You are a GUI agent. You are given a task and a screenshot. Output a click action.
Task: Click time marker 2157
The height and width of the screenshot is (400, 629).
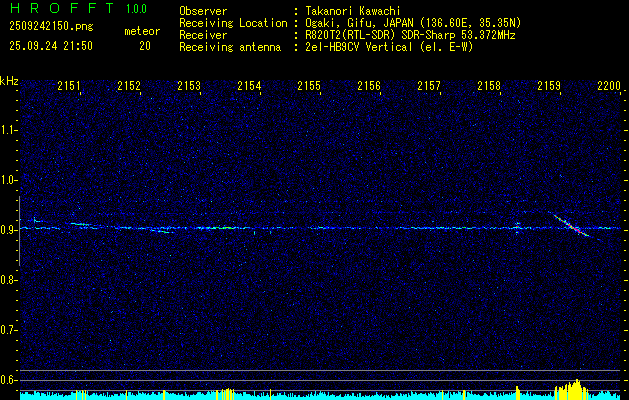tap(429, 85)
